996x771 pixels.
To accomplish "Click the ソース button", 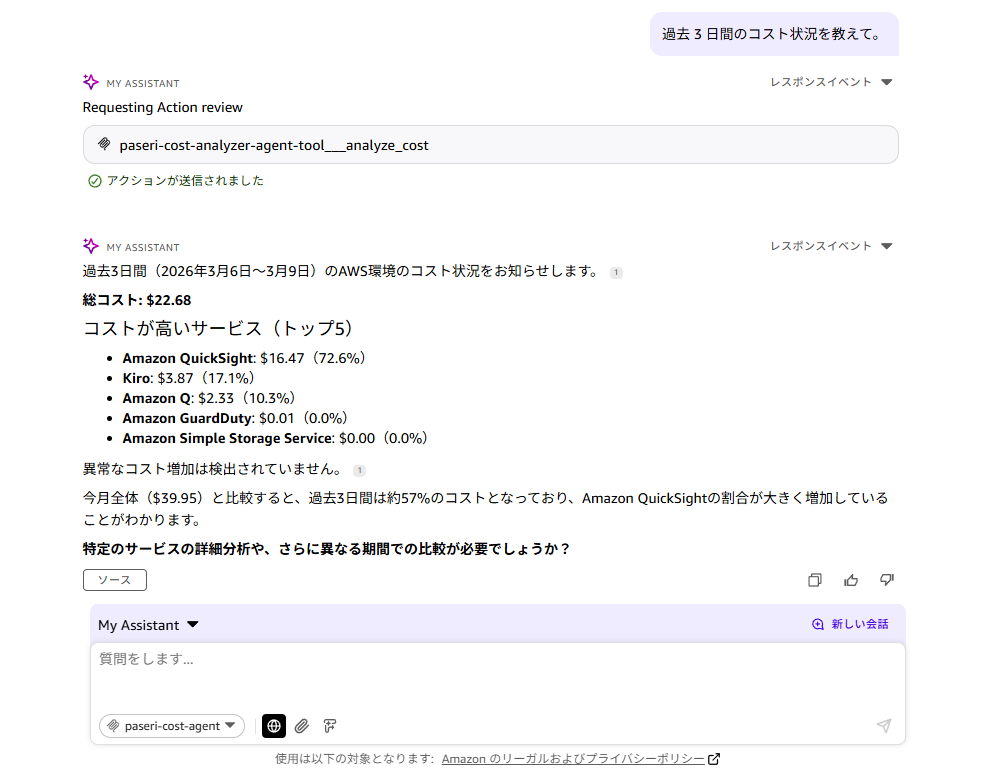I will point(114,580).
